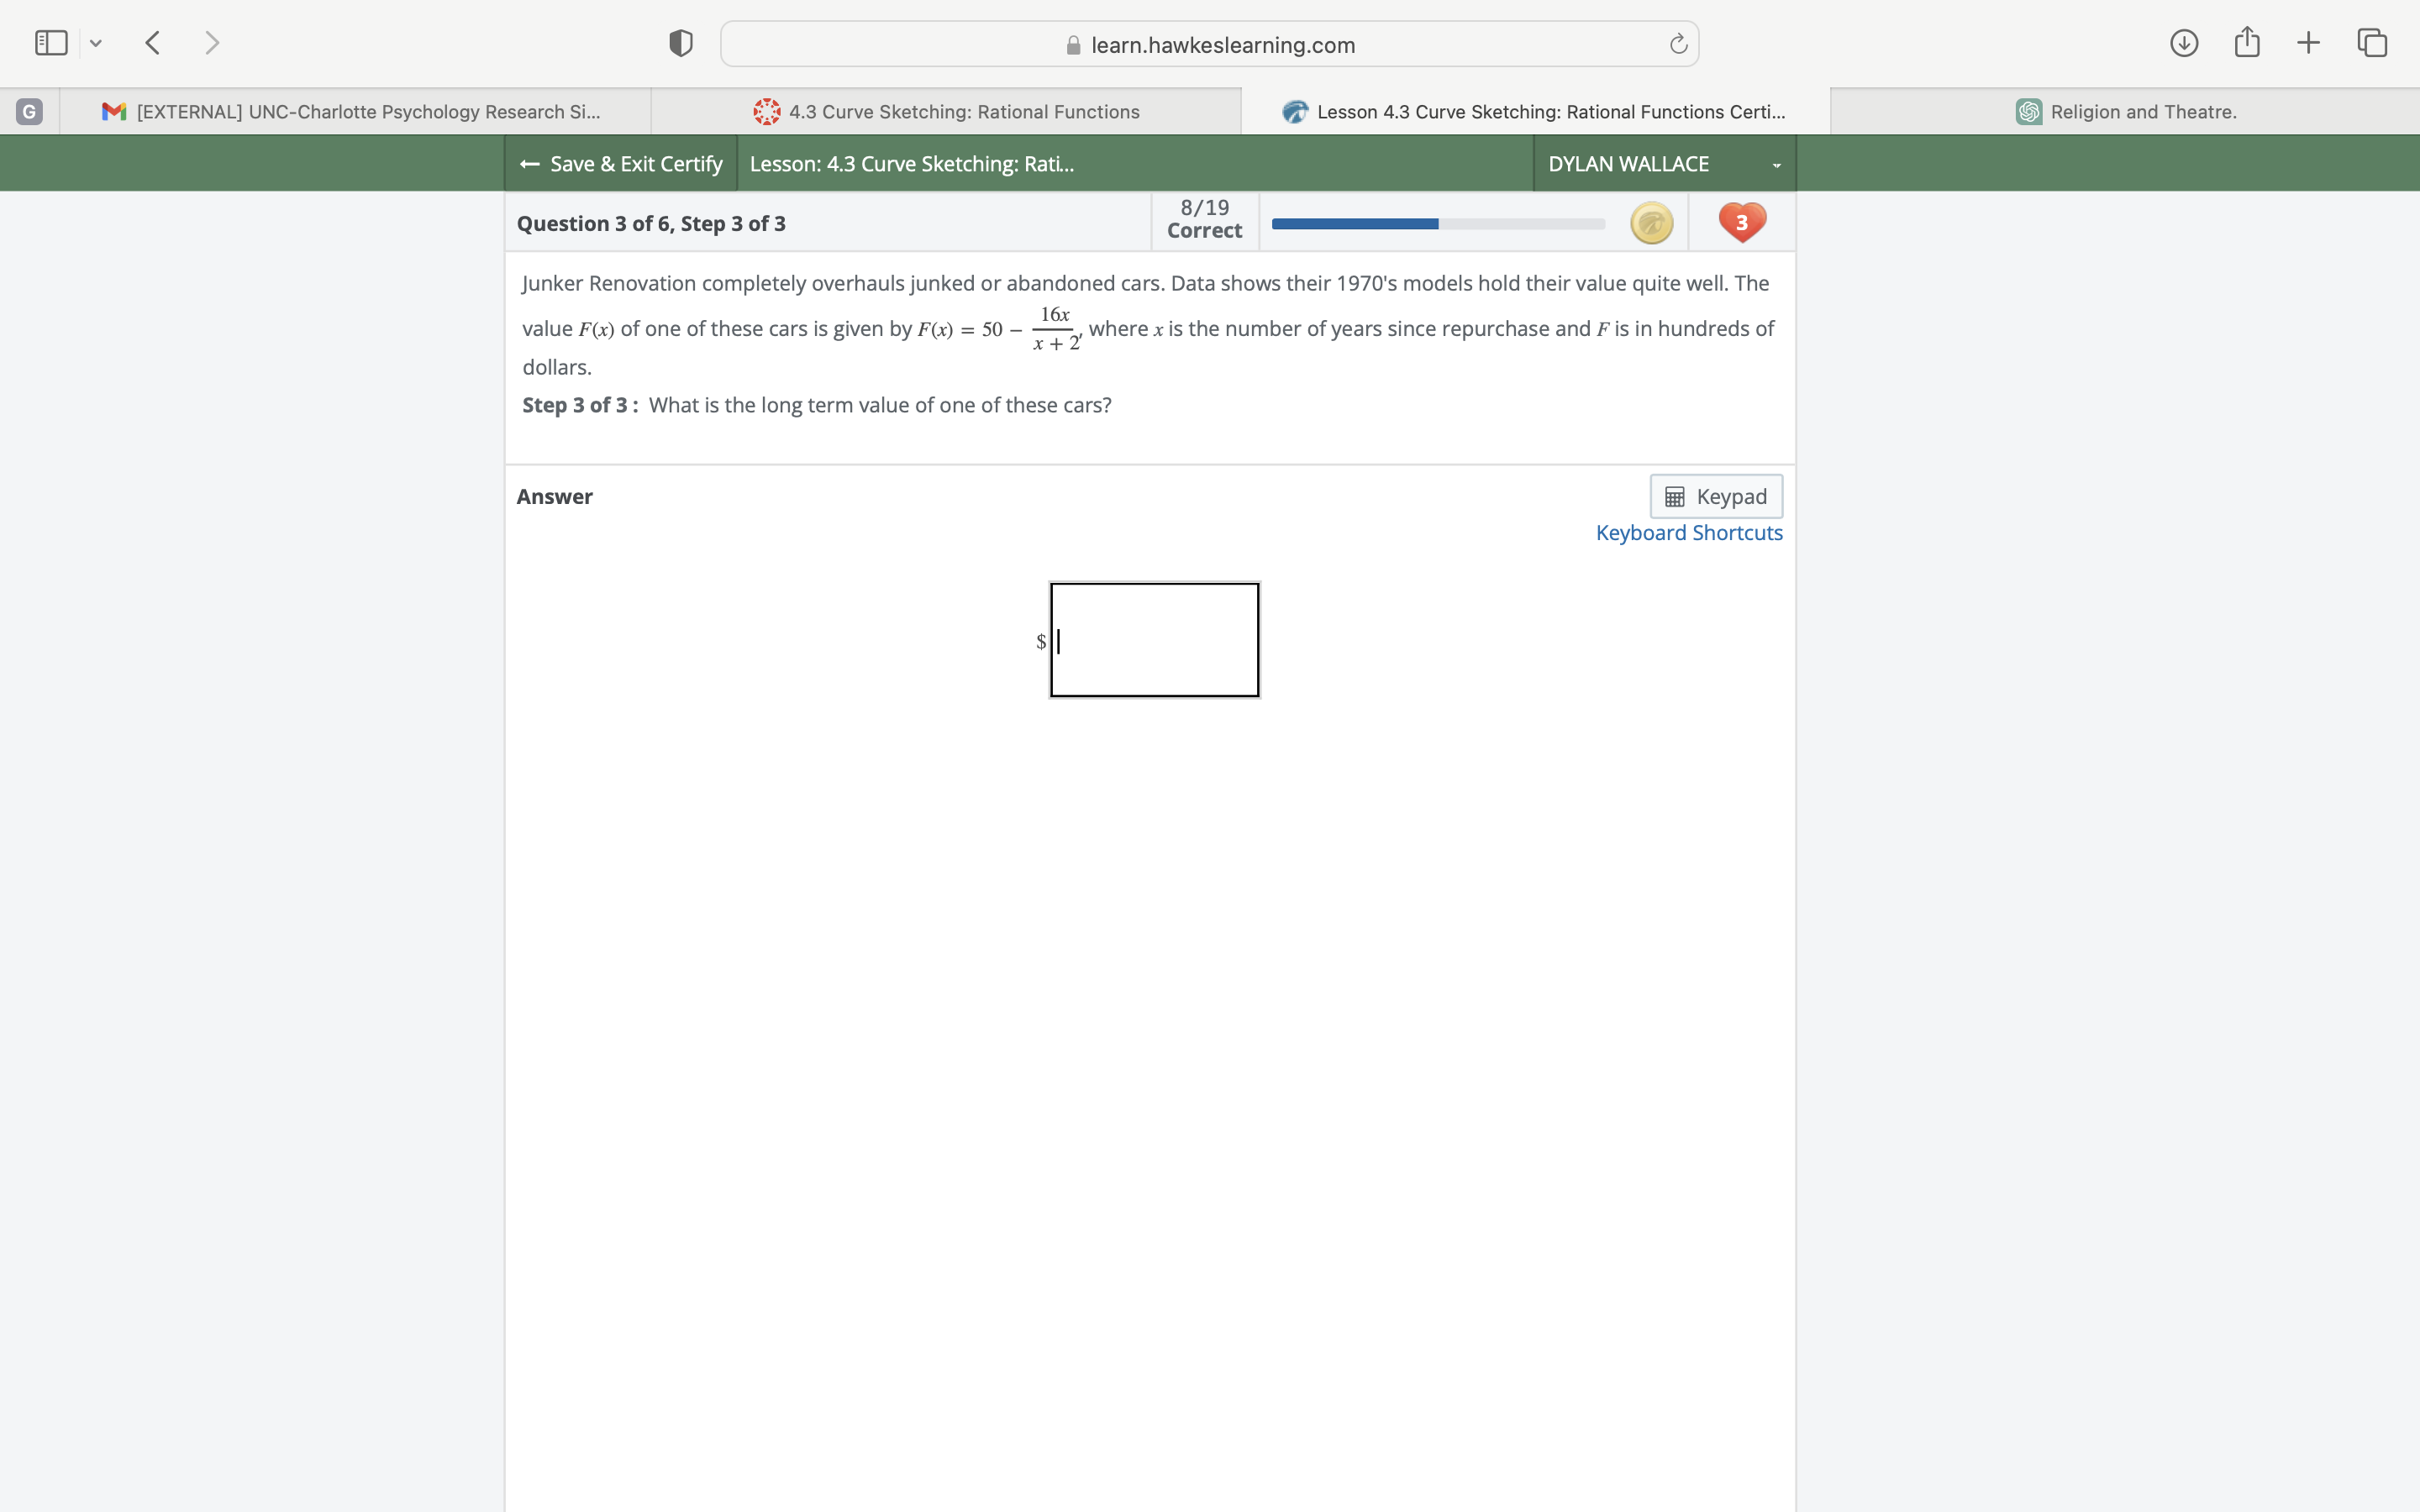Expand the sidebar options chevron

click(96, 42)
